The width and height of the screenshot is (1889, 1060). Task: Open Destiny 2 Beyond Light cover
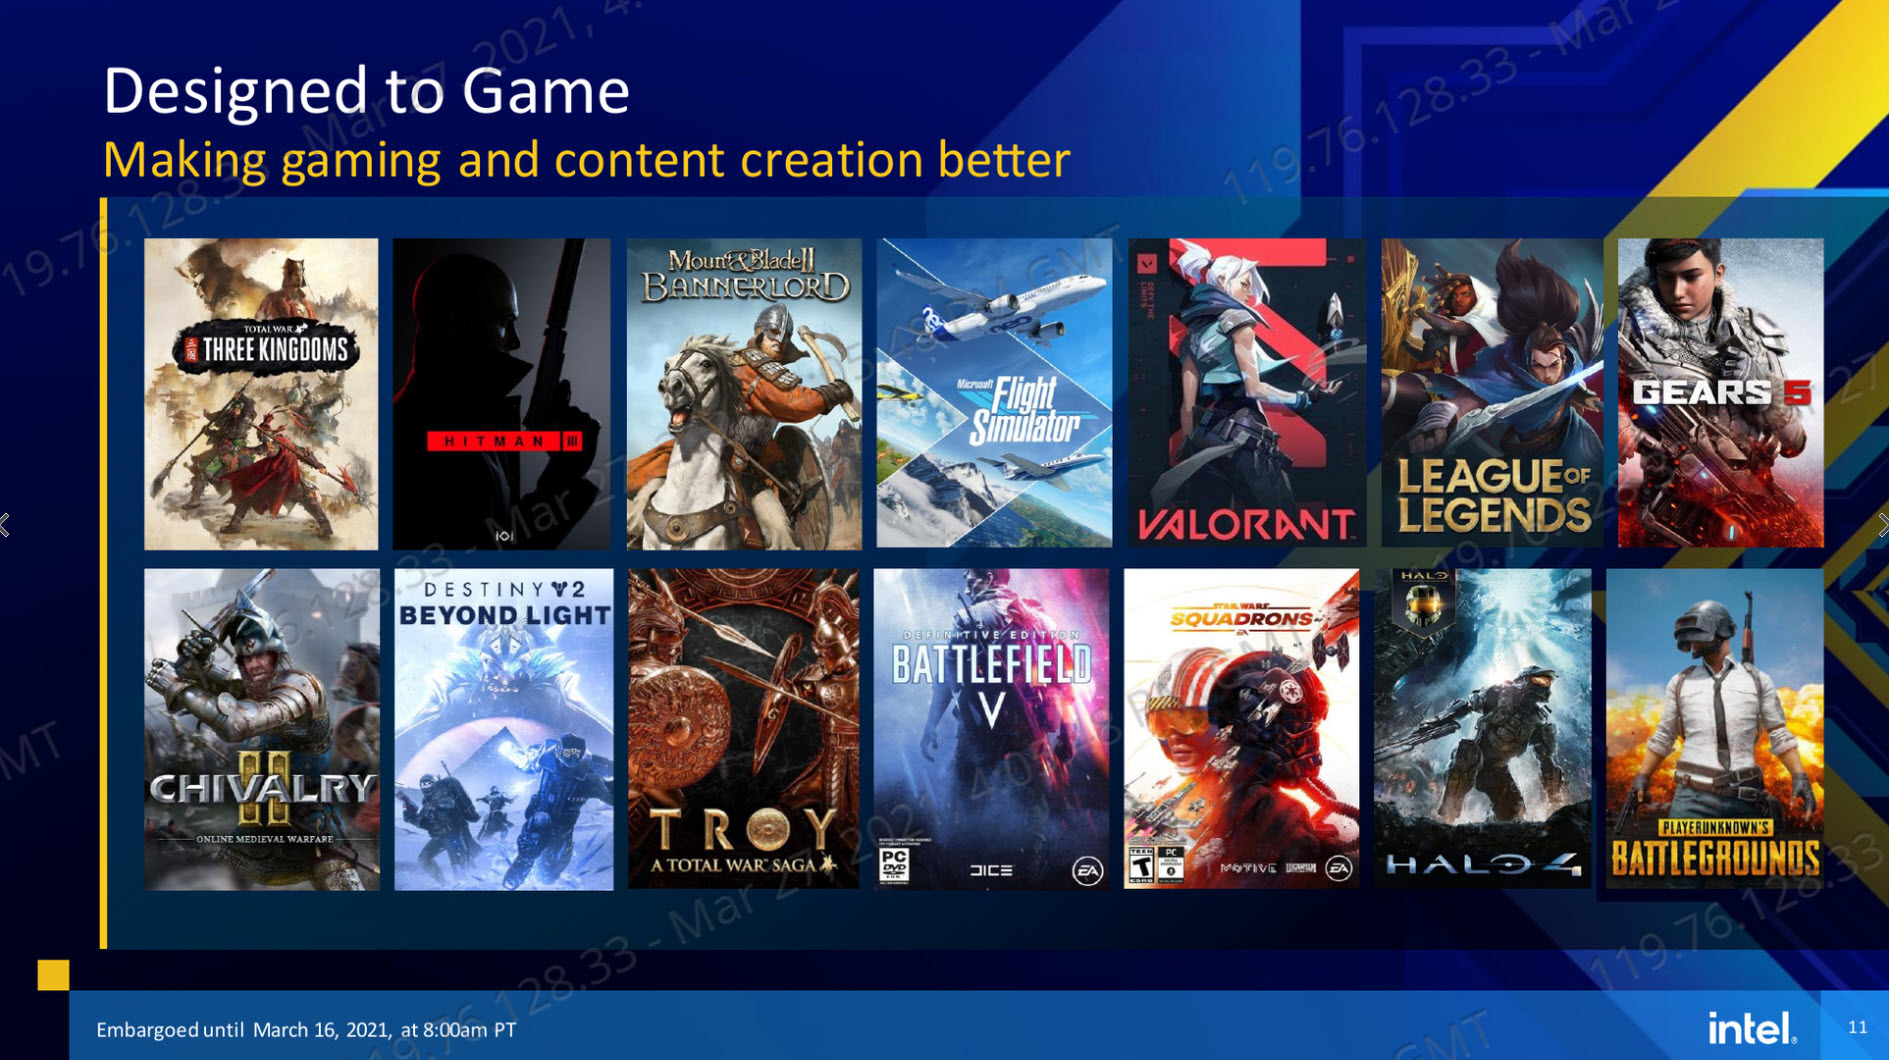click(504, 730)
